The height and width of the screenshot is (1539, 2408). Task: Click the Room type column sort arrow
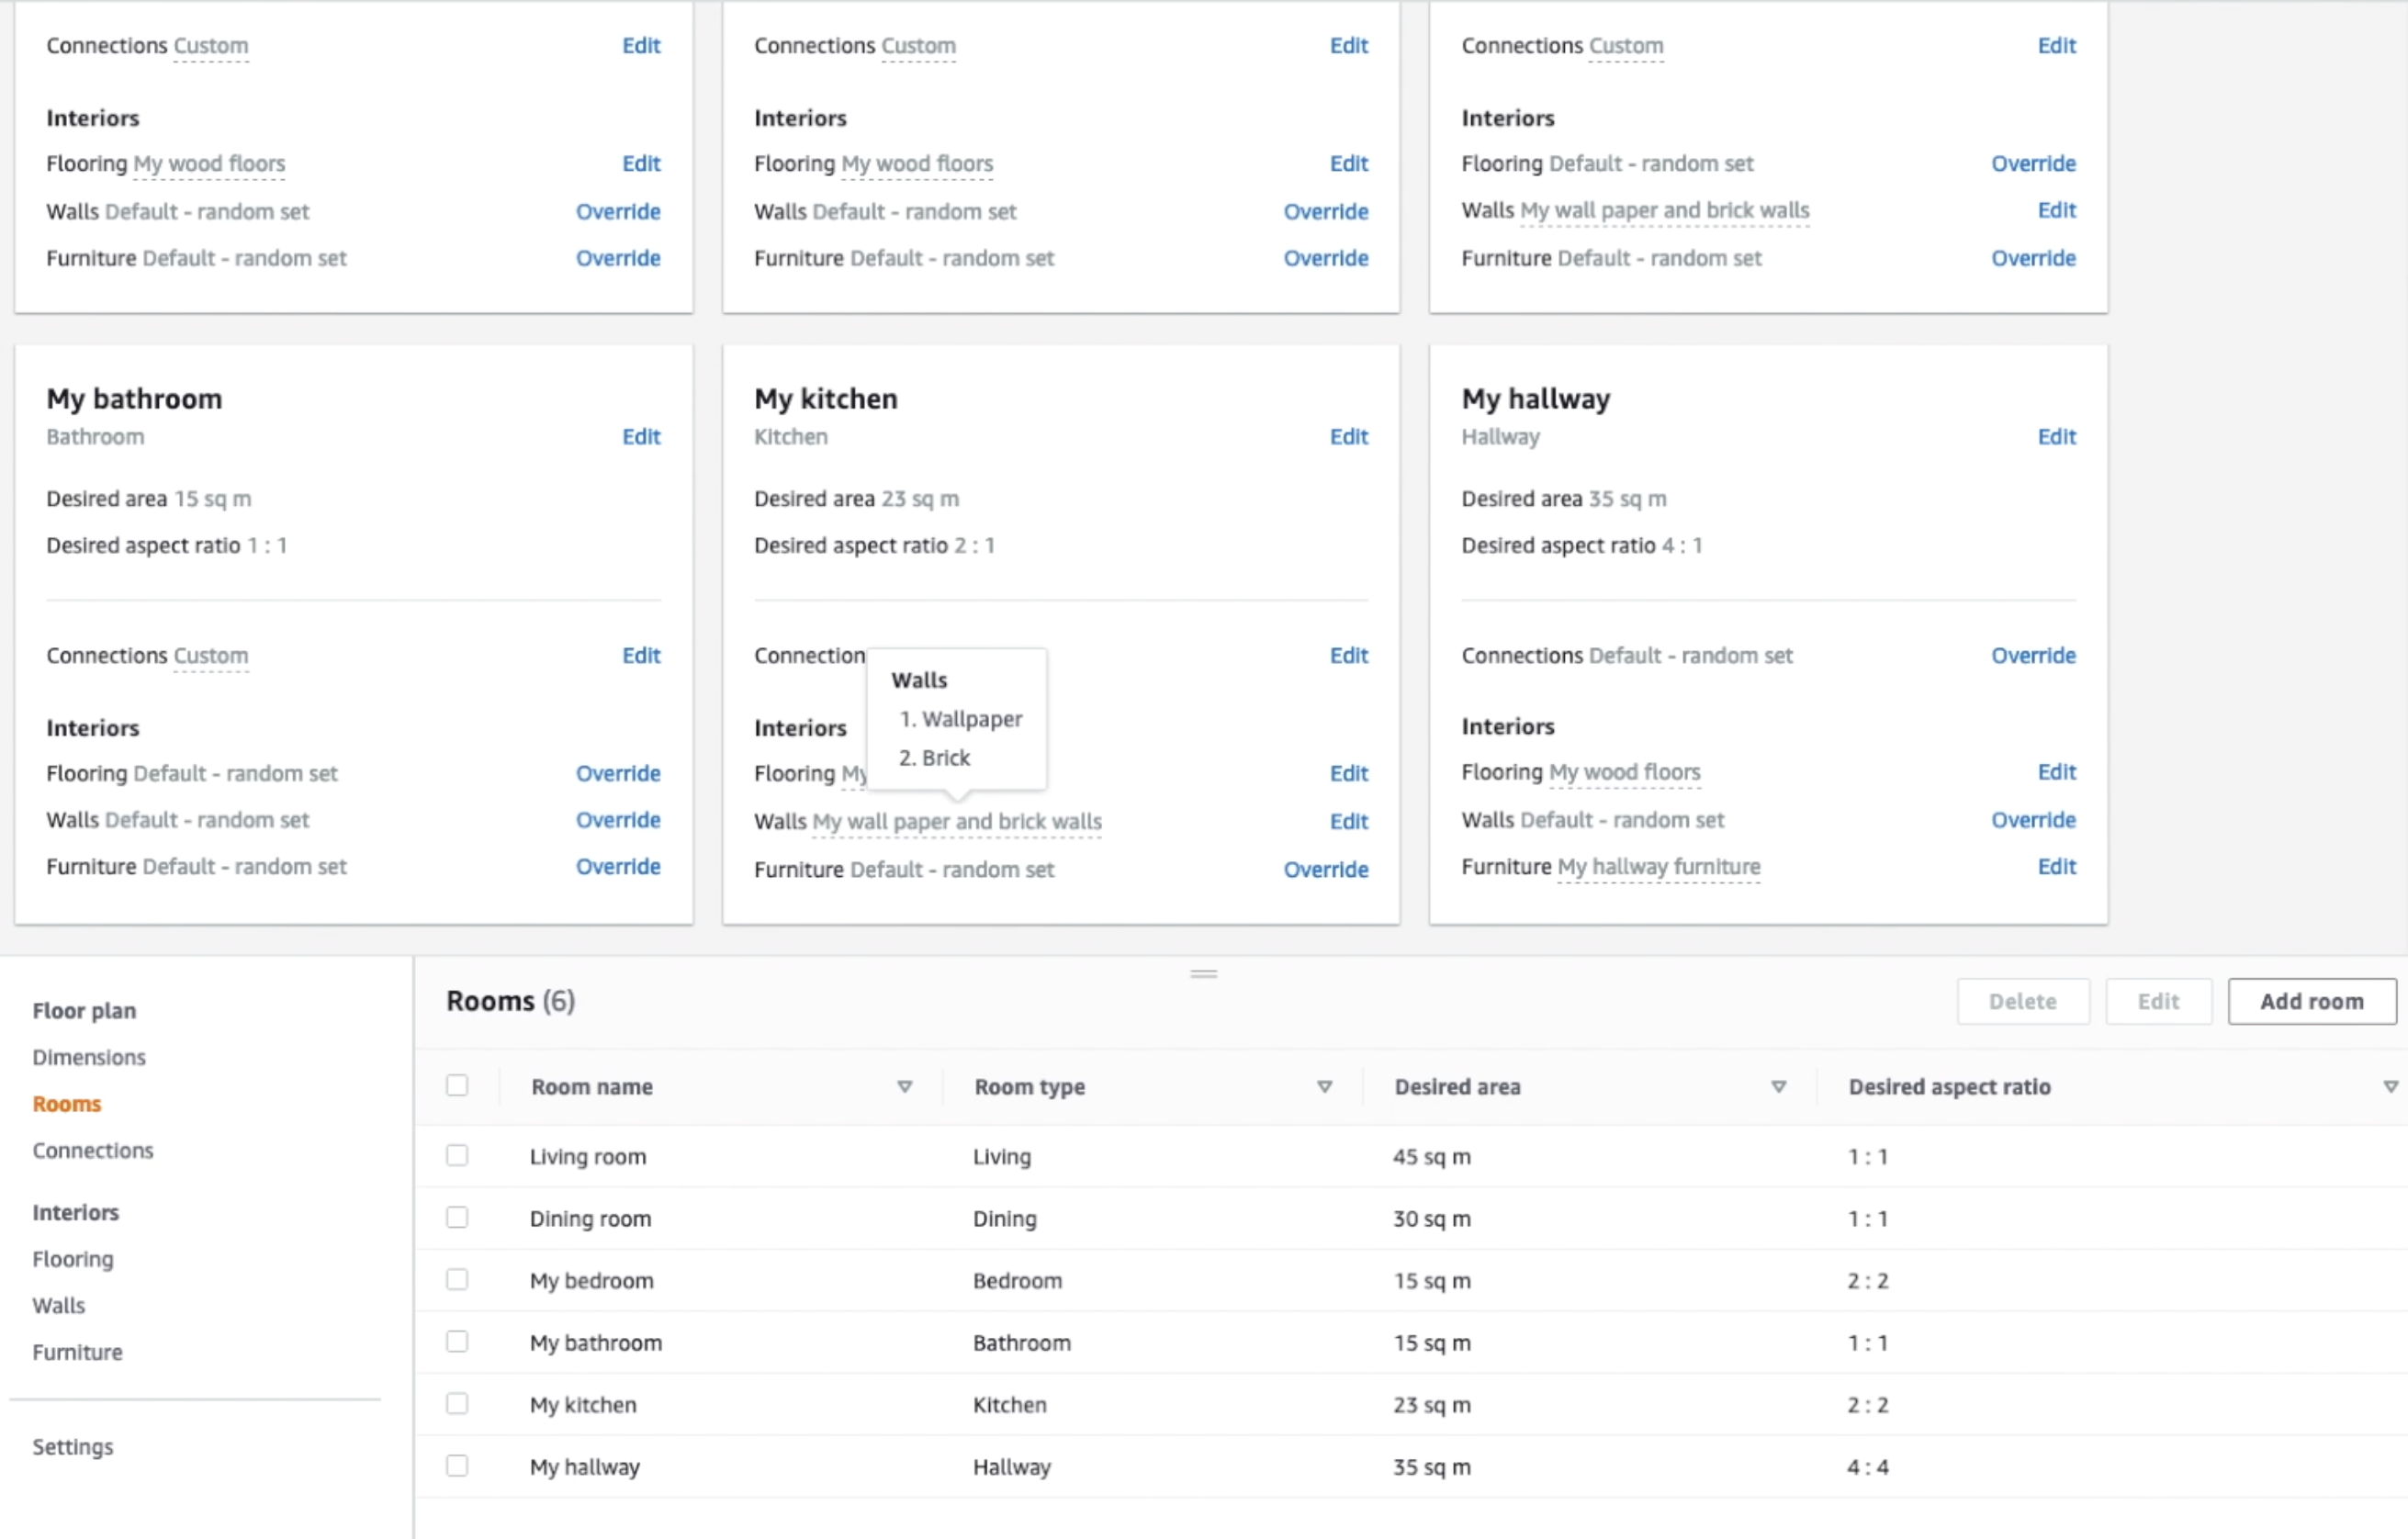tap(1324, 1087)
